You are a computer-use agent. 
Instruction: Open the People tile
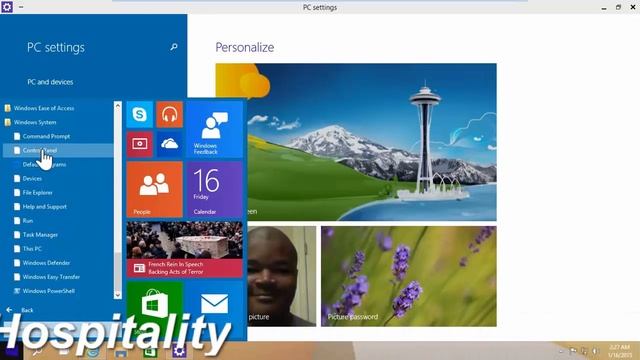[155, 189]
